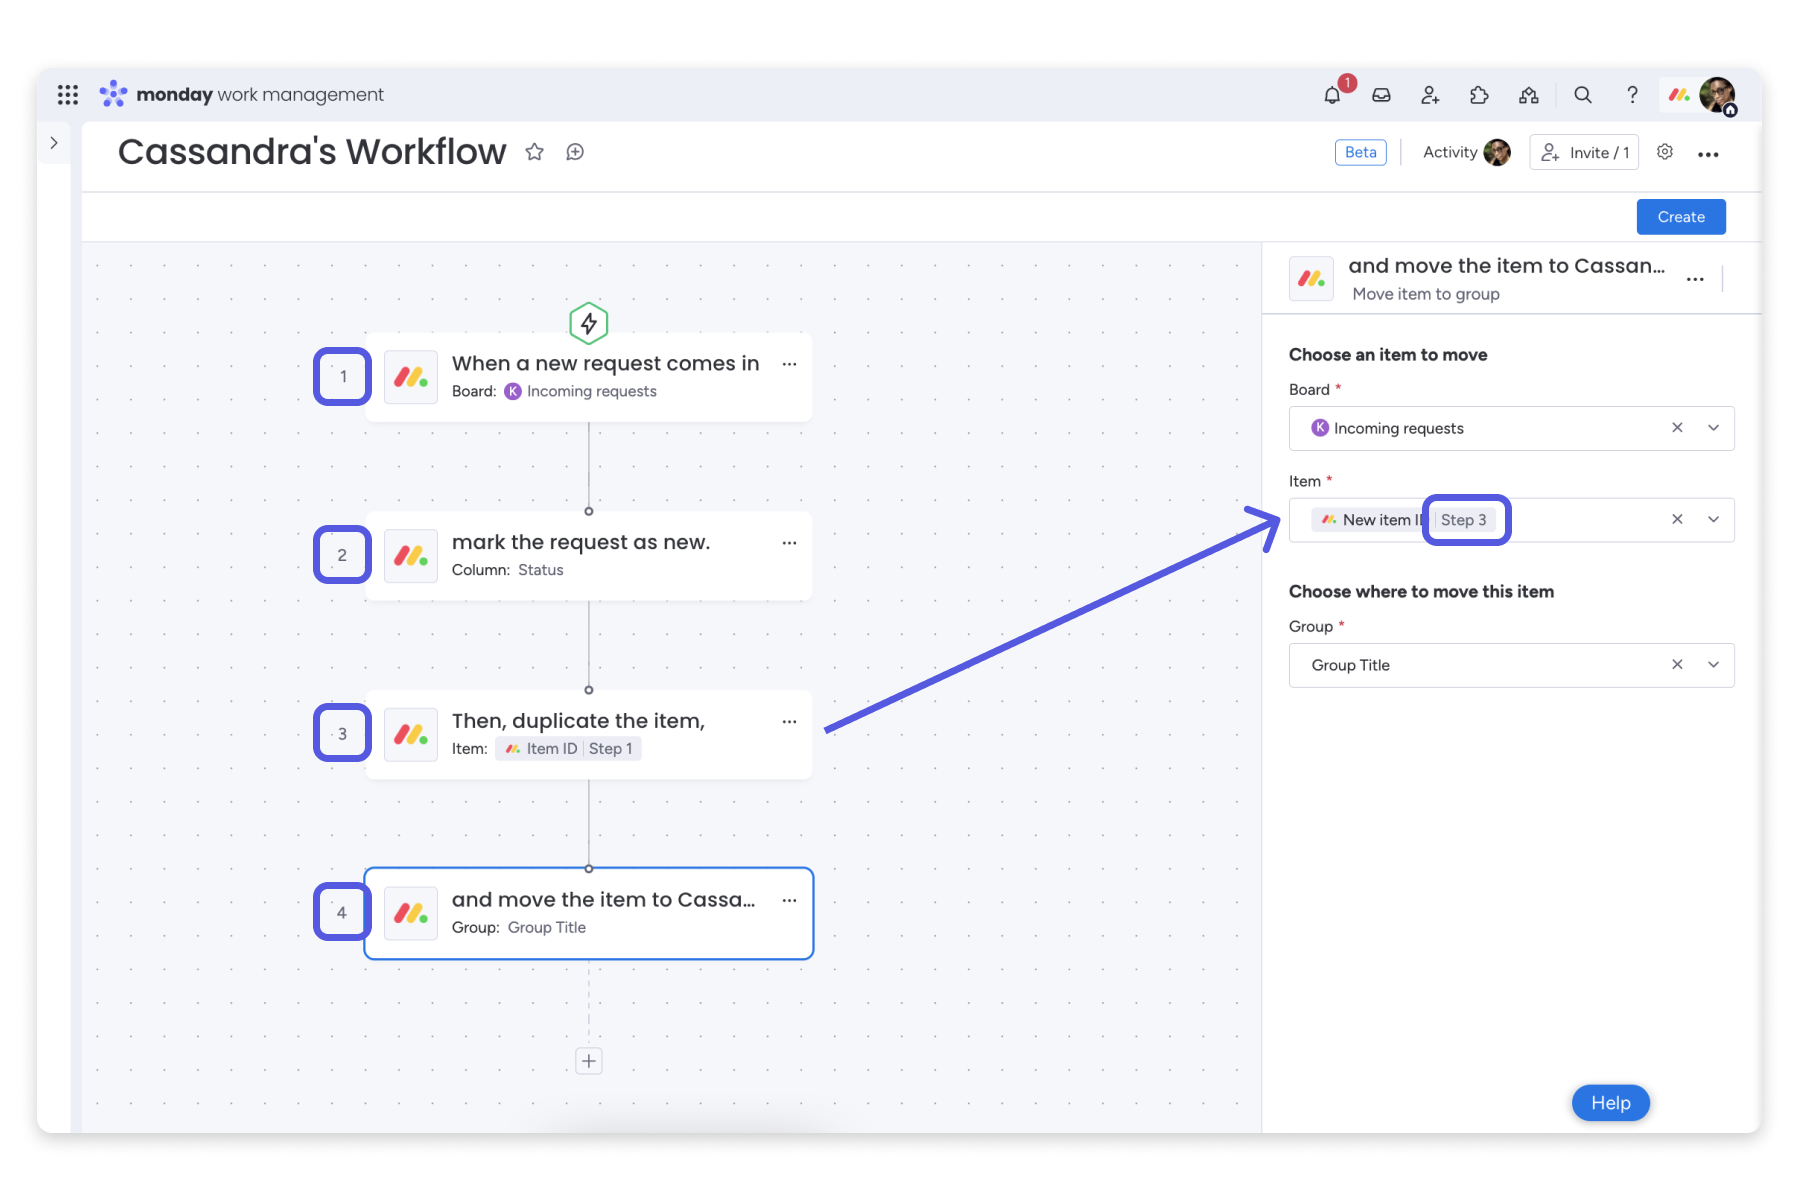Open search from the top bar
The width and height of the screenshot is (1800, 1200).
click(1583, 94)
